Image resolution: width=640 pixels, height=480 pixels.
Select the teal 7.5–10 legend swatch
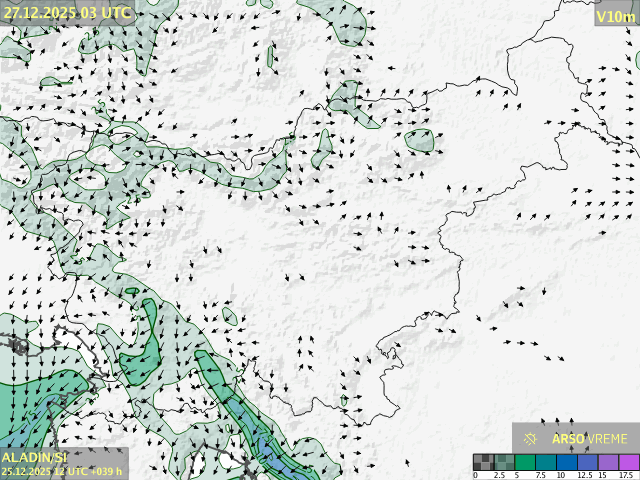tap(546, 462)
